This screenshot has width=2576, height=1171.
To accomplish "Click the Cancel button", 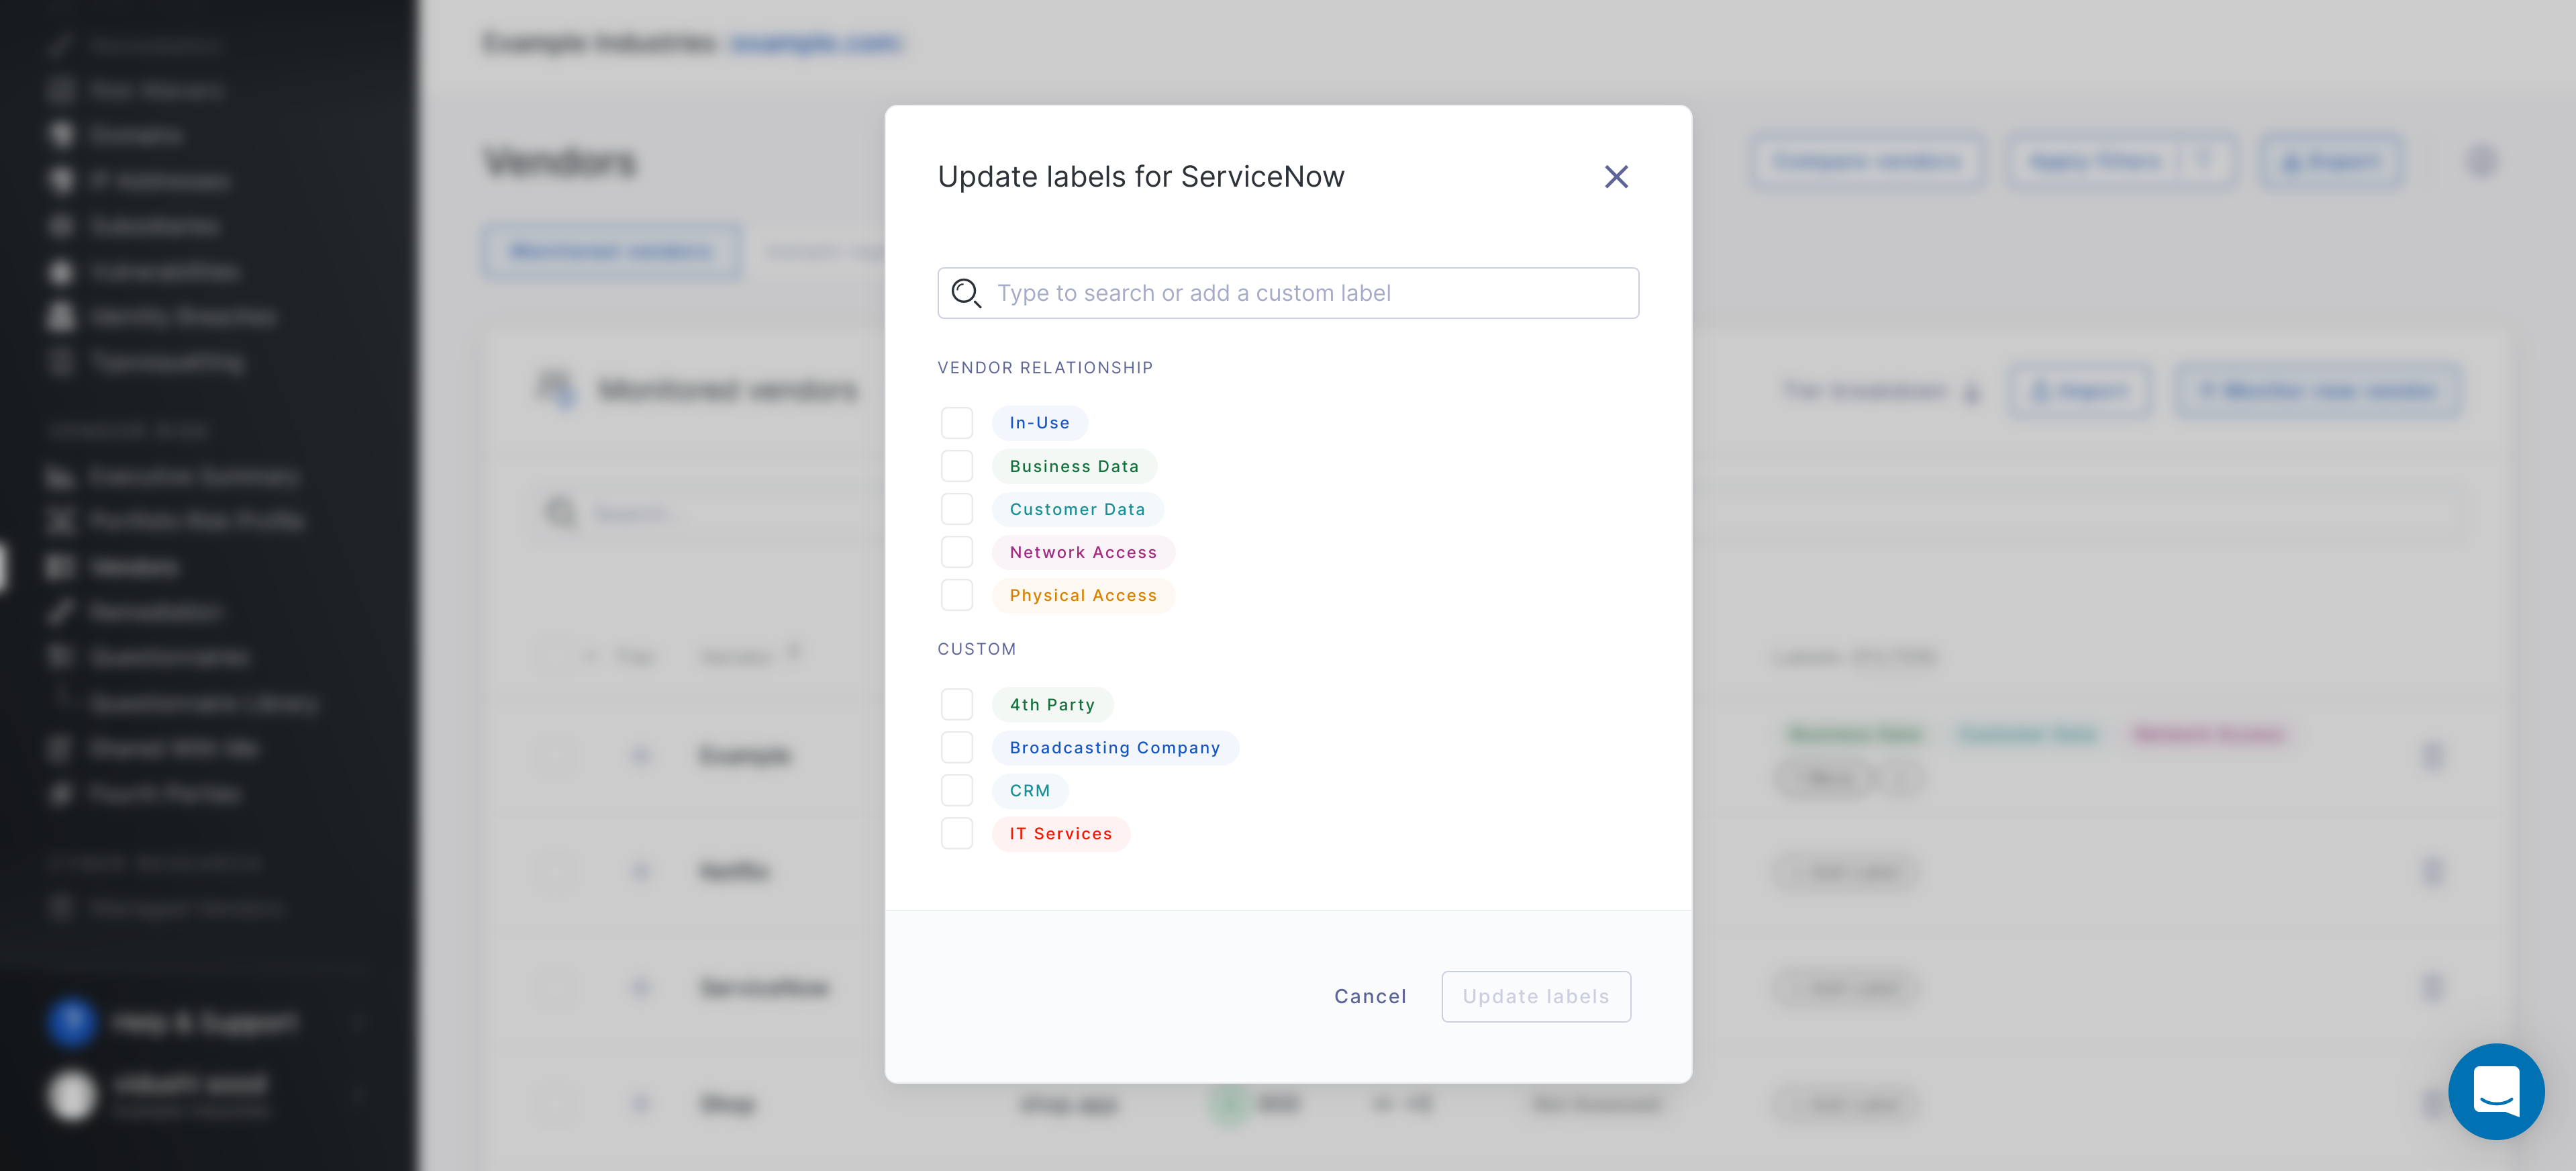I will [1370, 997].
